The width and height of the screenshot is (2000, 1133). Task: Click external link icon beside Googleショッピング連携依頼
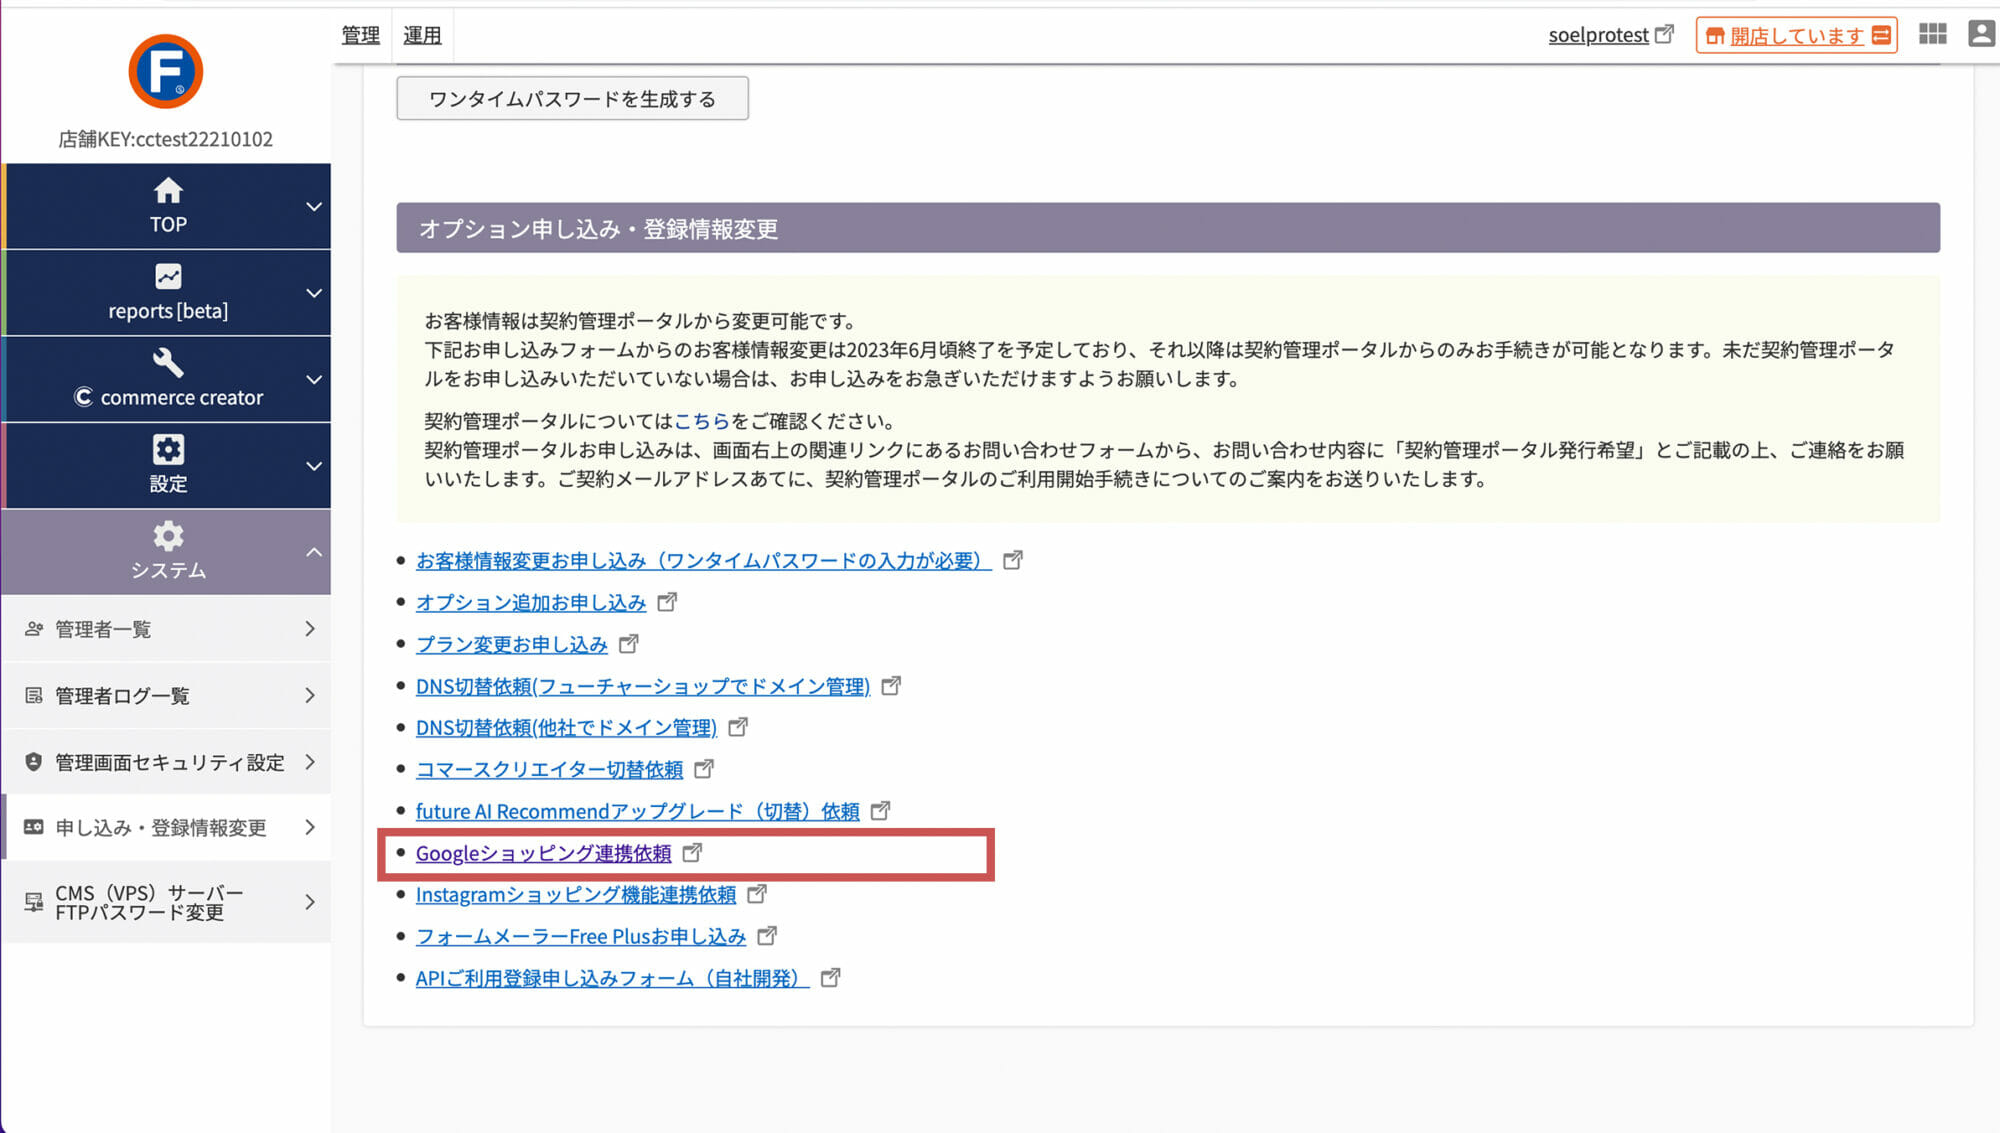(x=692, y=853)
